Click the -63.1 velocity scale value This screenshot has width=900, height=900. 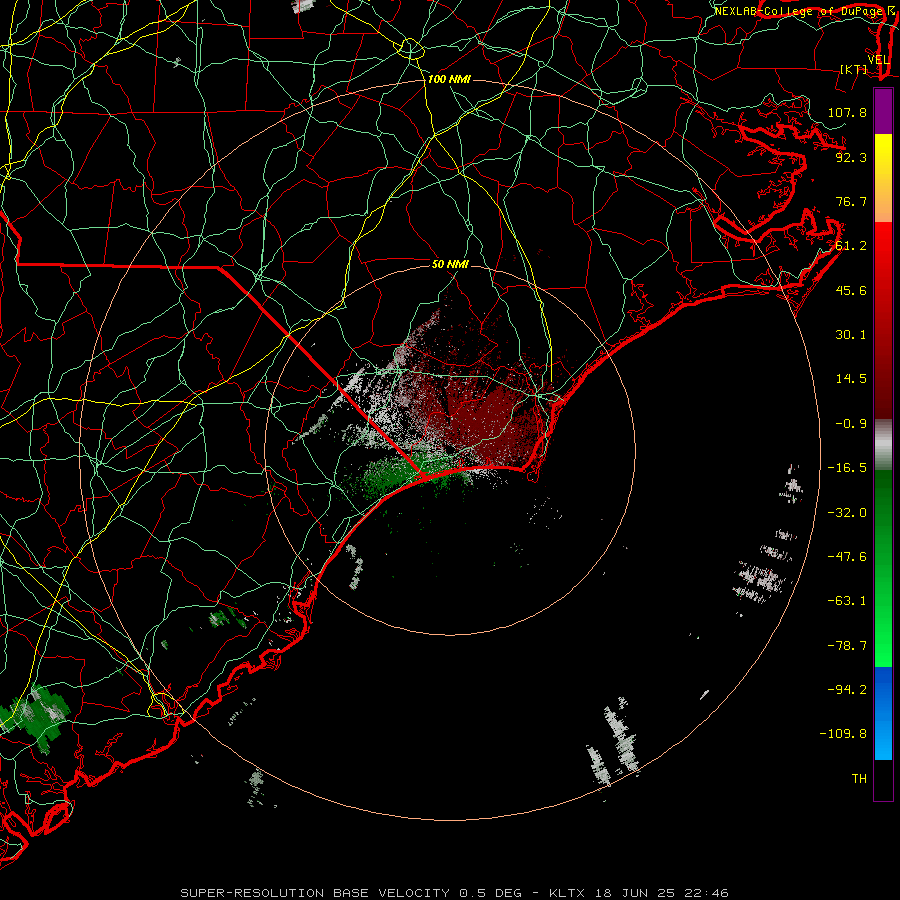point(847,601)
